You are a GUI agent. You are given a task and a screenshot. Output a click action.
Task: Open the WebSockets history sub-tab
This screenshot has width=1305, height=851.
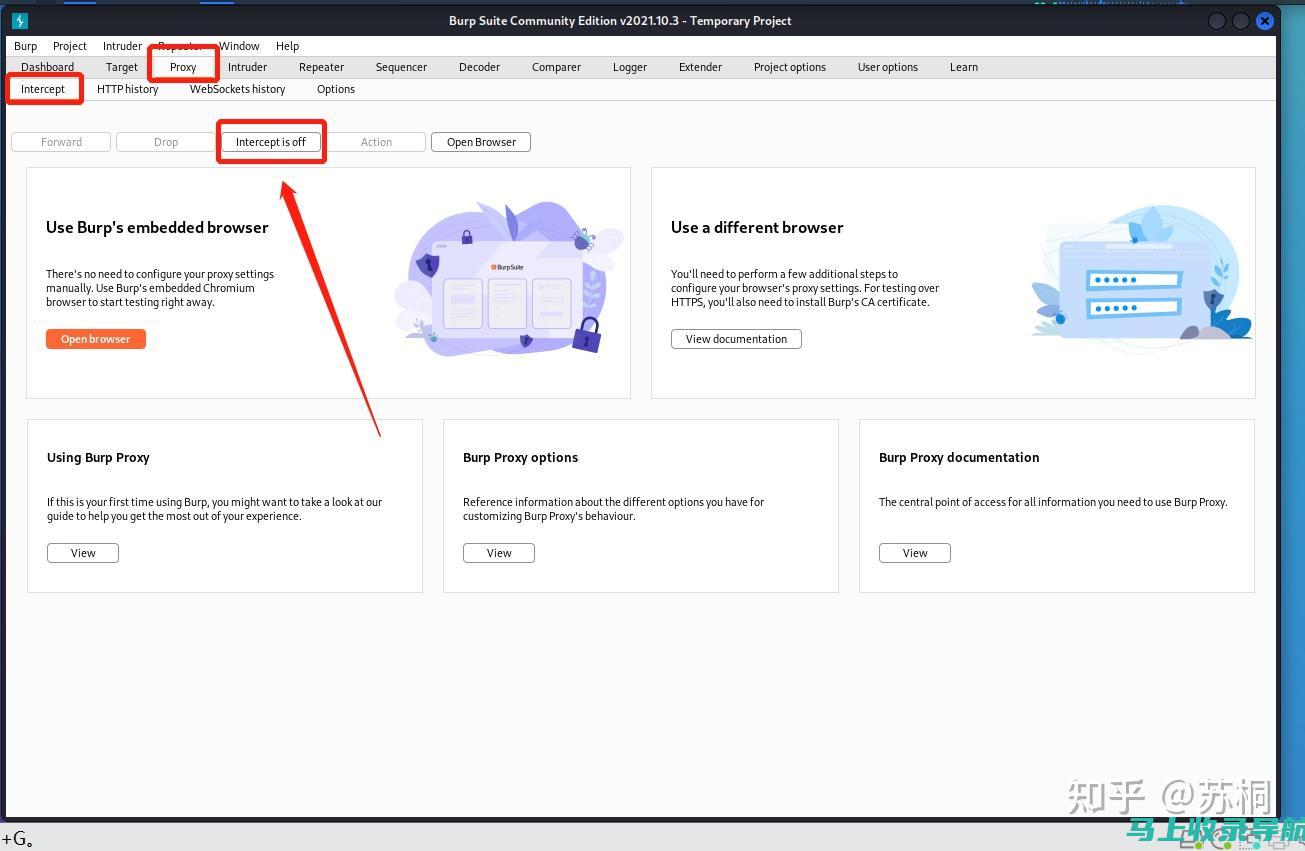tap(238, 89)
